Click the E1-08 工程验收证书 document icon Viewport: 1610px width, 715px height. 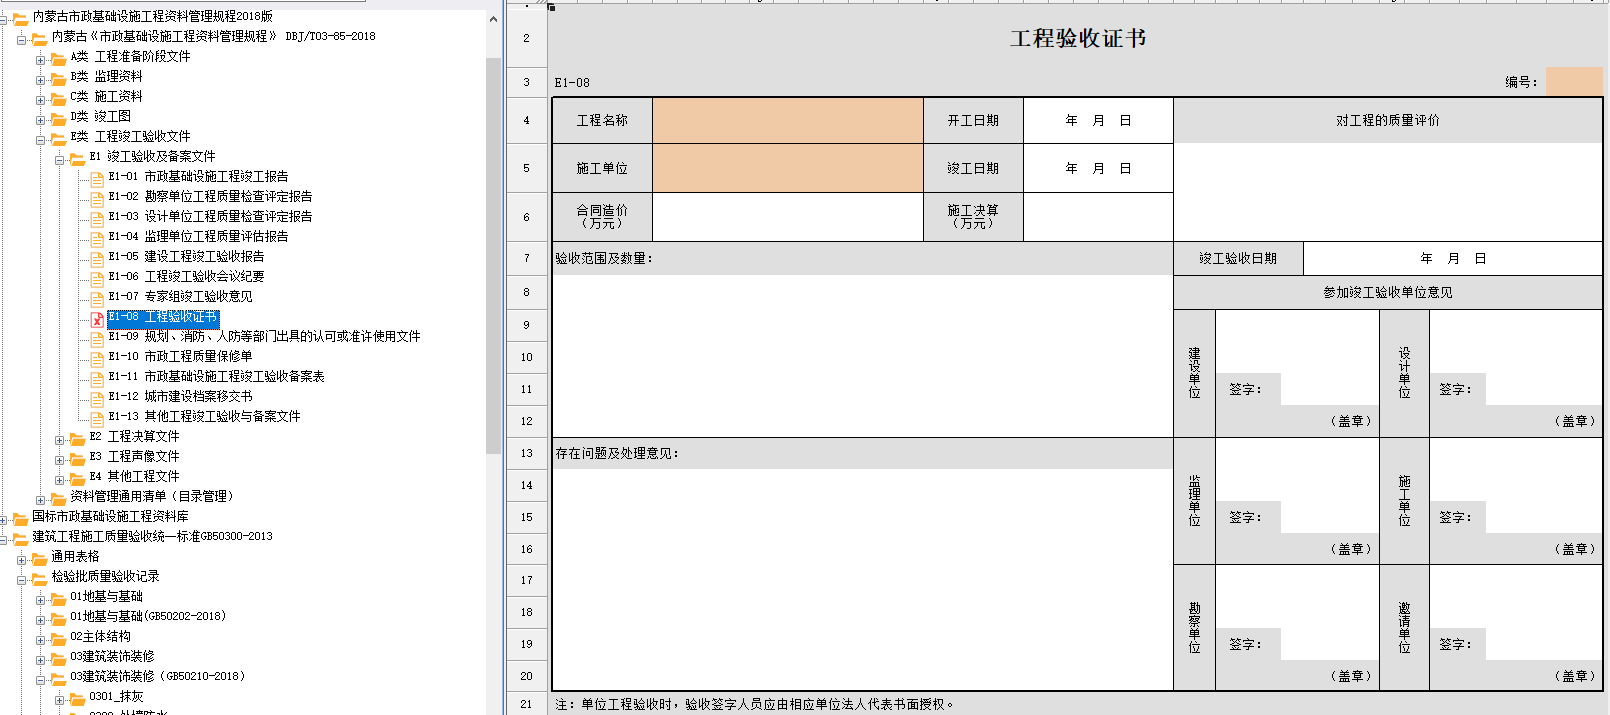pos(97,319)
